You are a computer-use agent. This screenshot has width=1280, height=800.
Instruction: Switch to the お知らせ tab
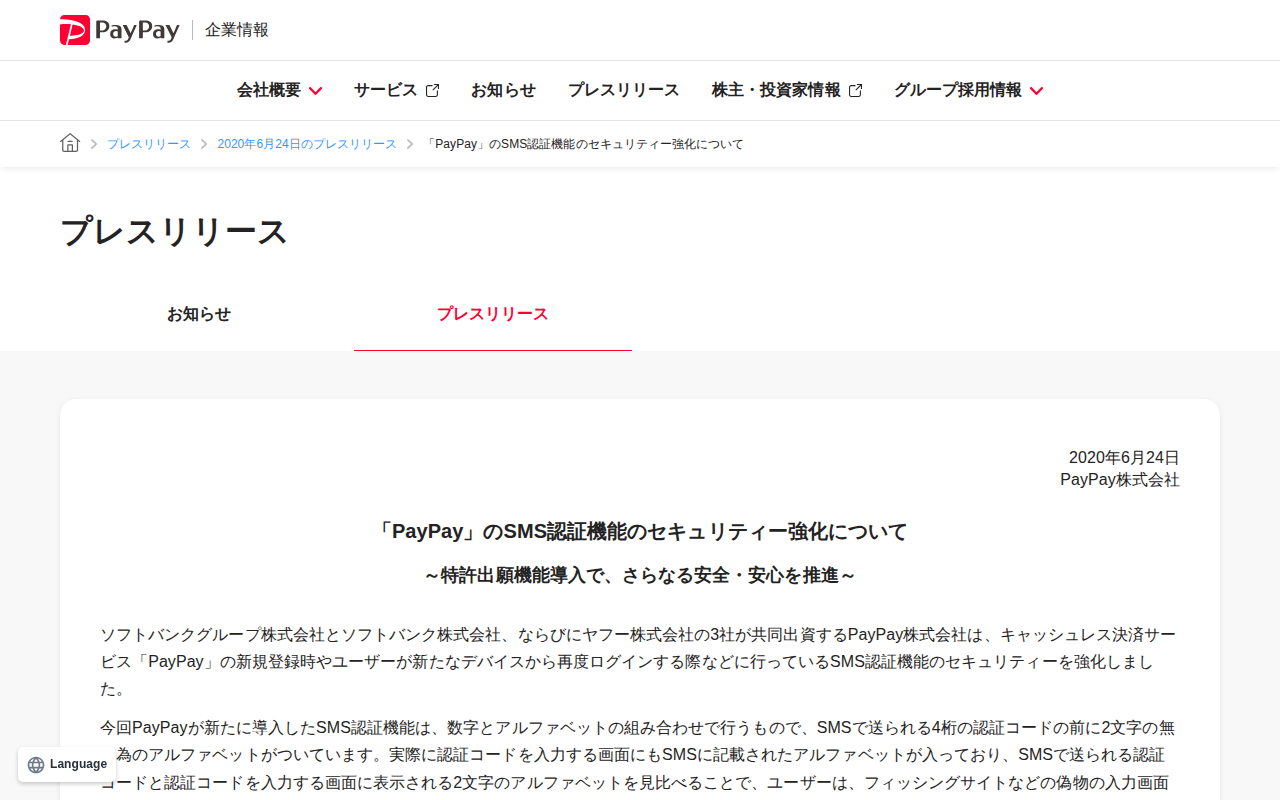(x=199, y=314)
